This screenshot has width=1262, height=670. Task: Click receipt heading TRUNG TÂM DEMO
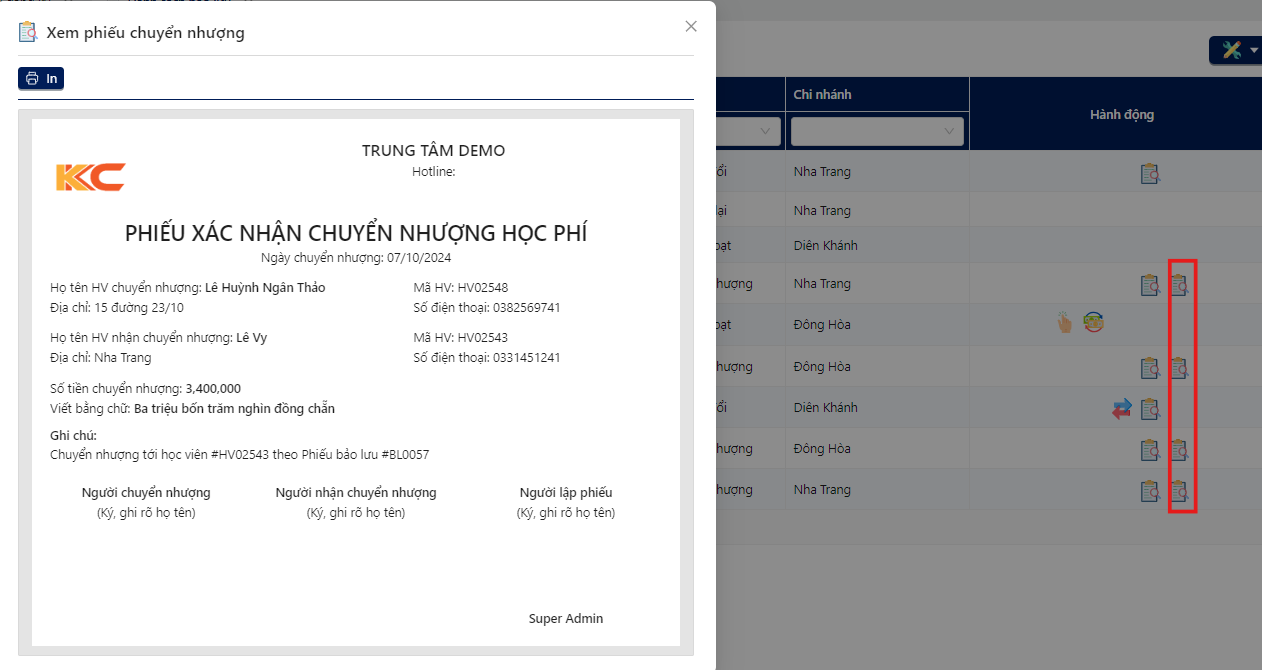click(x=434, y=151)
